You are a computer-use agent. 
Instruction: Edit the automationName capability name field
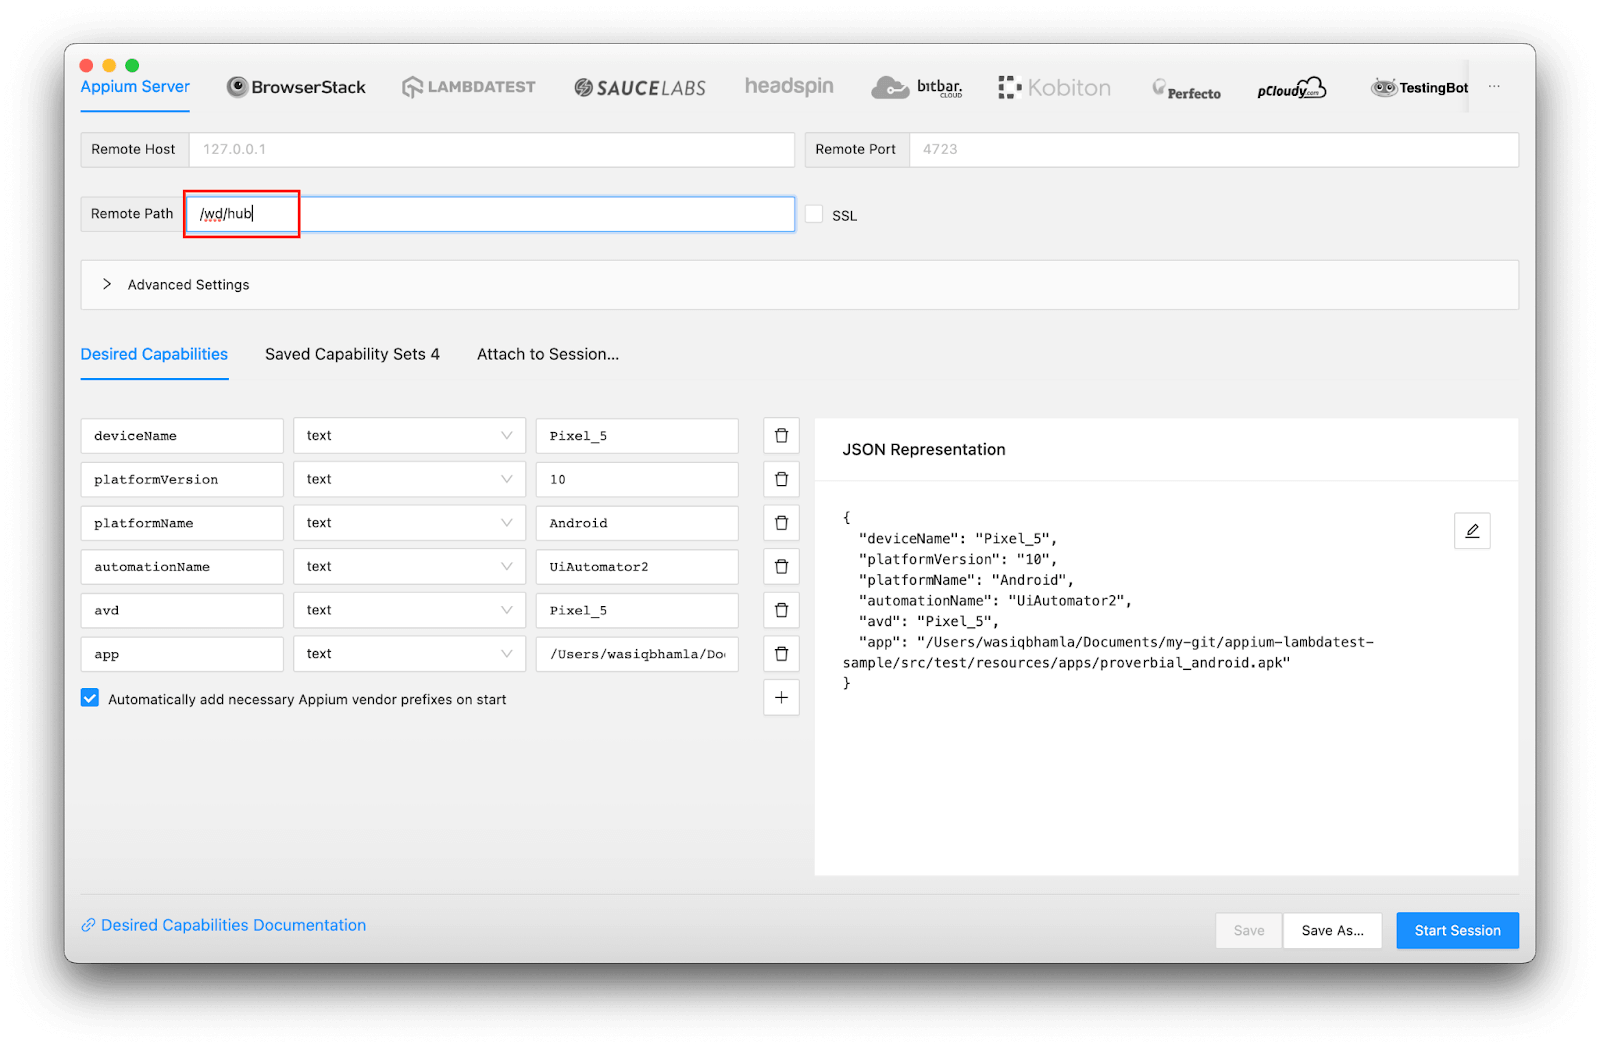pos(182,567)
